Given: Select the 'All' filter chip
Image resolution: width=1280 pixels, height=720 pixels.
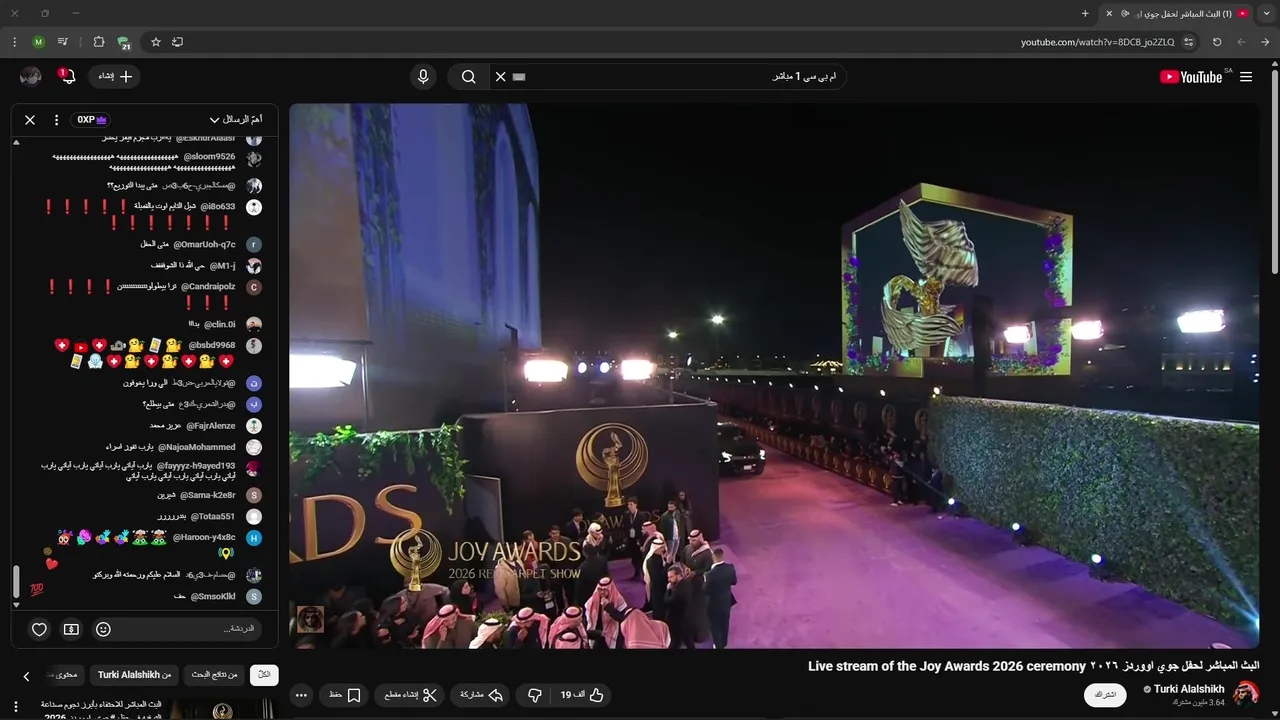Looking at the screenshot, I should point(264,675).
